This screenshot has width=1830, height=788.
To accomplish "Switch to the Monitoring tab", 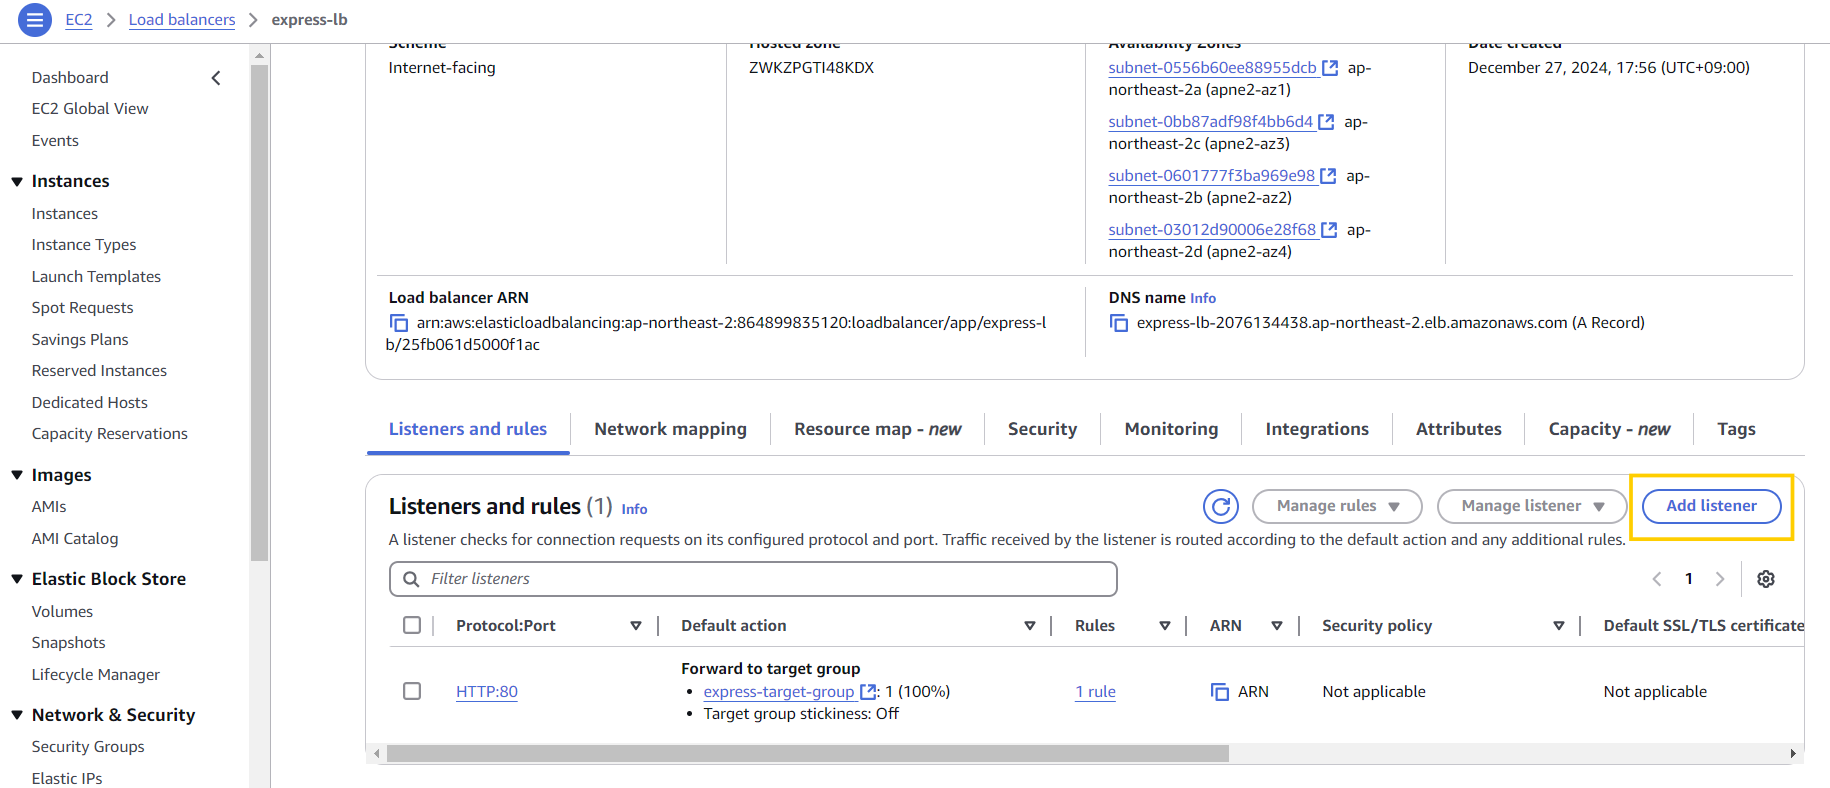I will tap(1171, 429).
